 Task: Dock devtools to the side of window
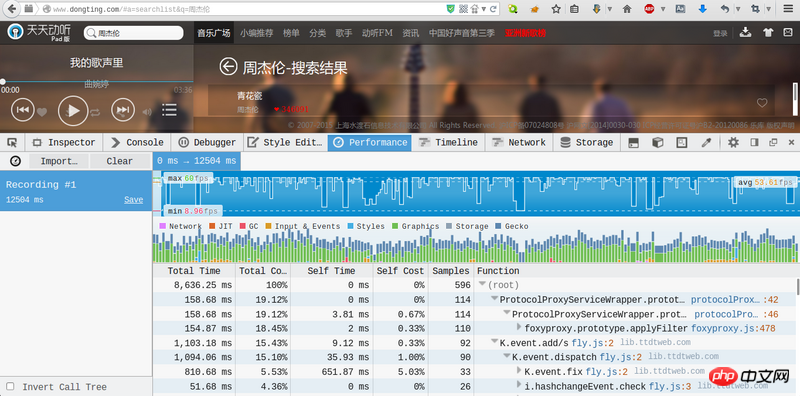click(x=754, y=143)
